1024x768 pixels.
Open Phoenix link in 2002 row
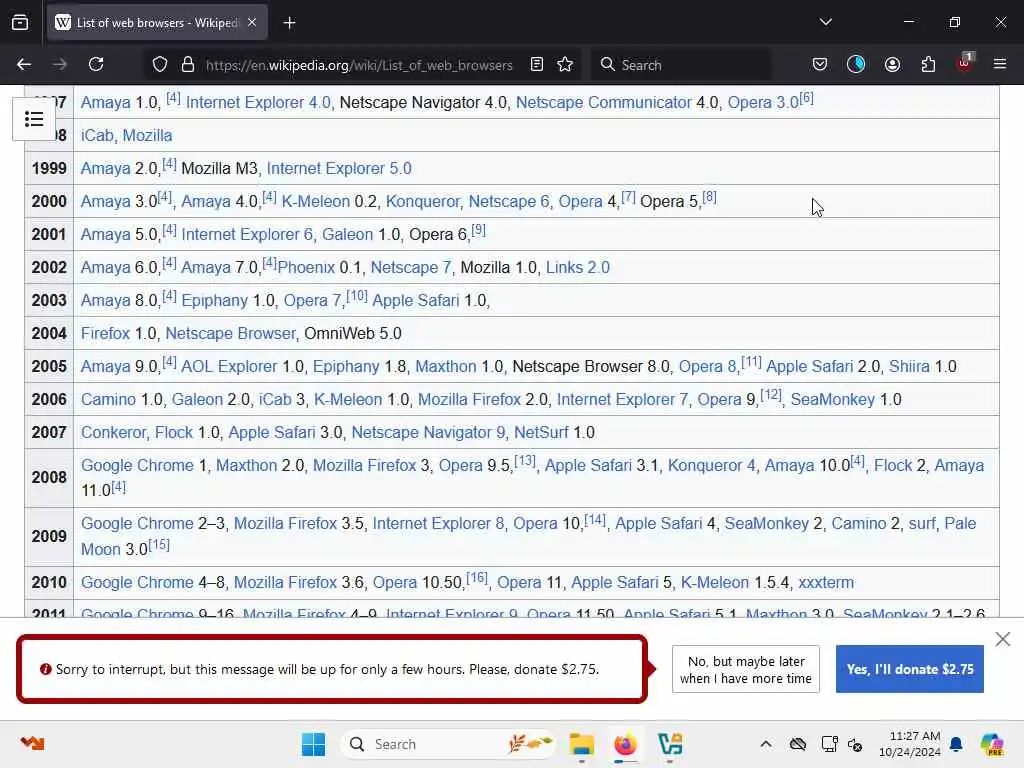[x=306, y=268]
